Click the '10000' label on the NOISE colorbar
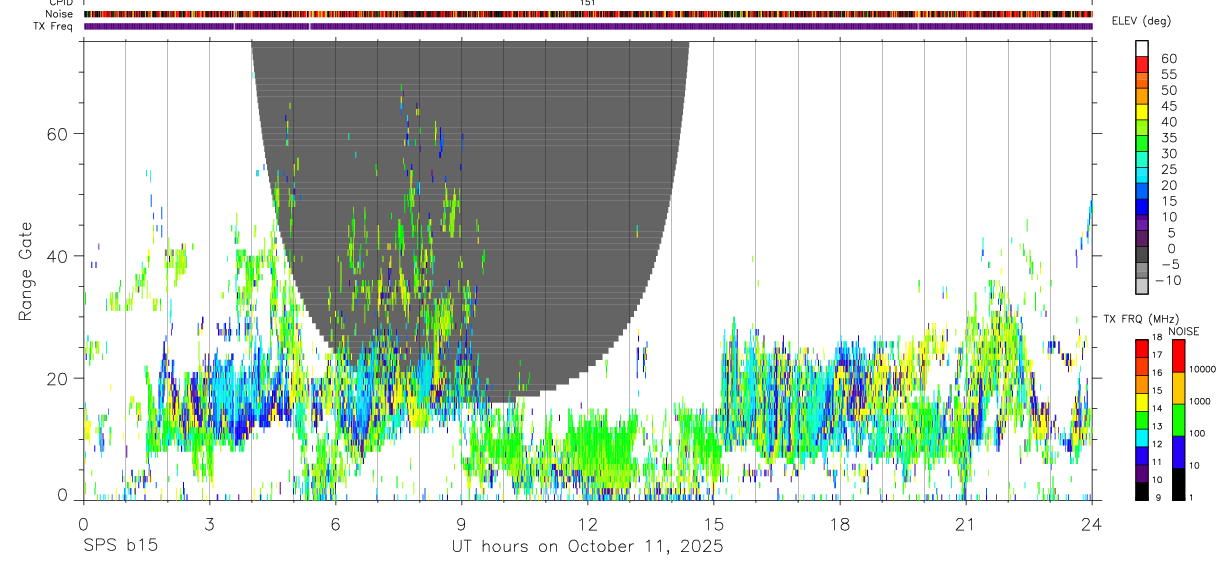The image size is (1228, 567). coord(1204,369)
